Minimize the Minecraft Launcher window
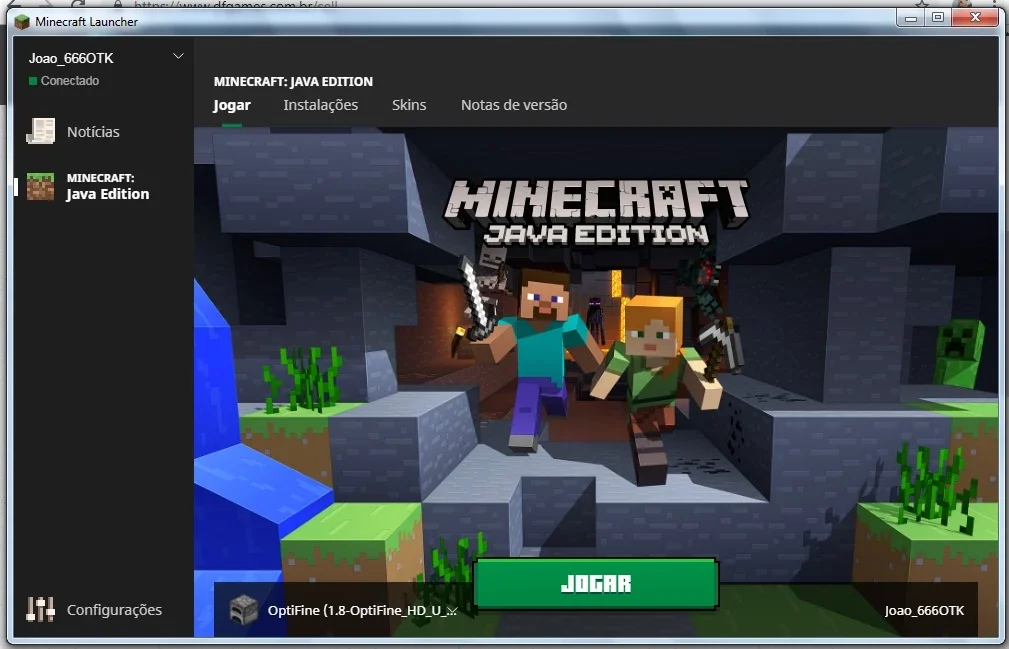The height and width of the screenshot is (649, 1009). click(x=911, y=19)
